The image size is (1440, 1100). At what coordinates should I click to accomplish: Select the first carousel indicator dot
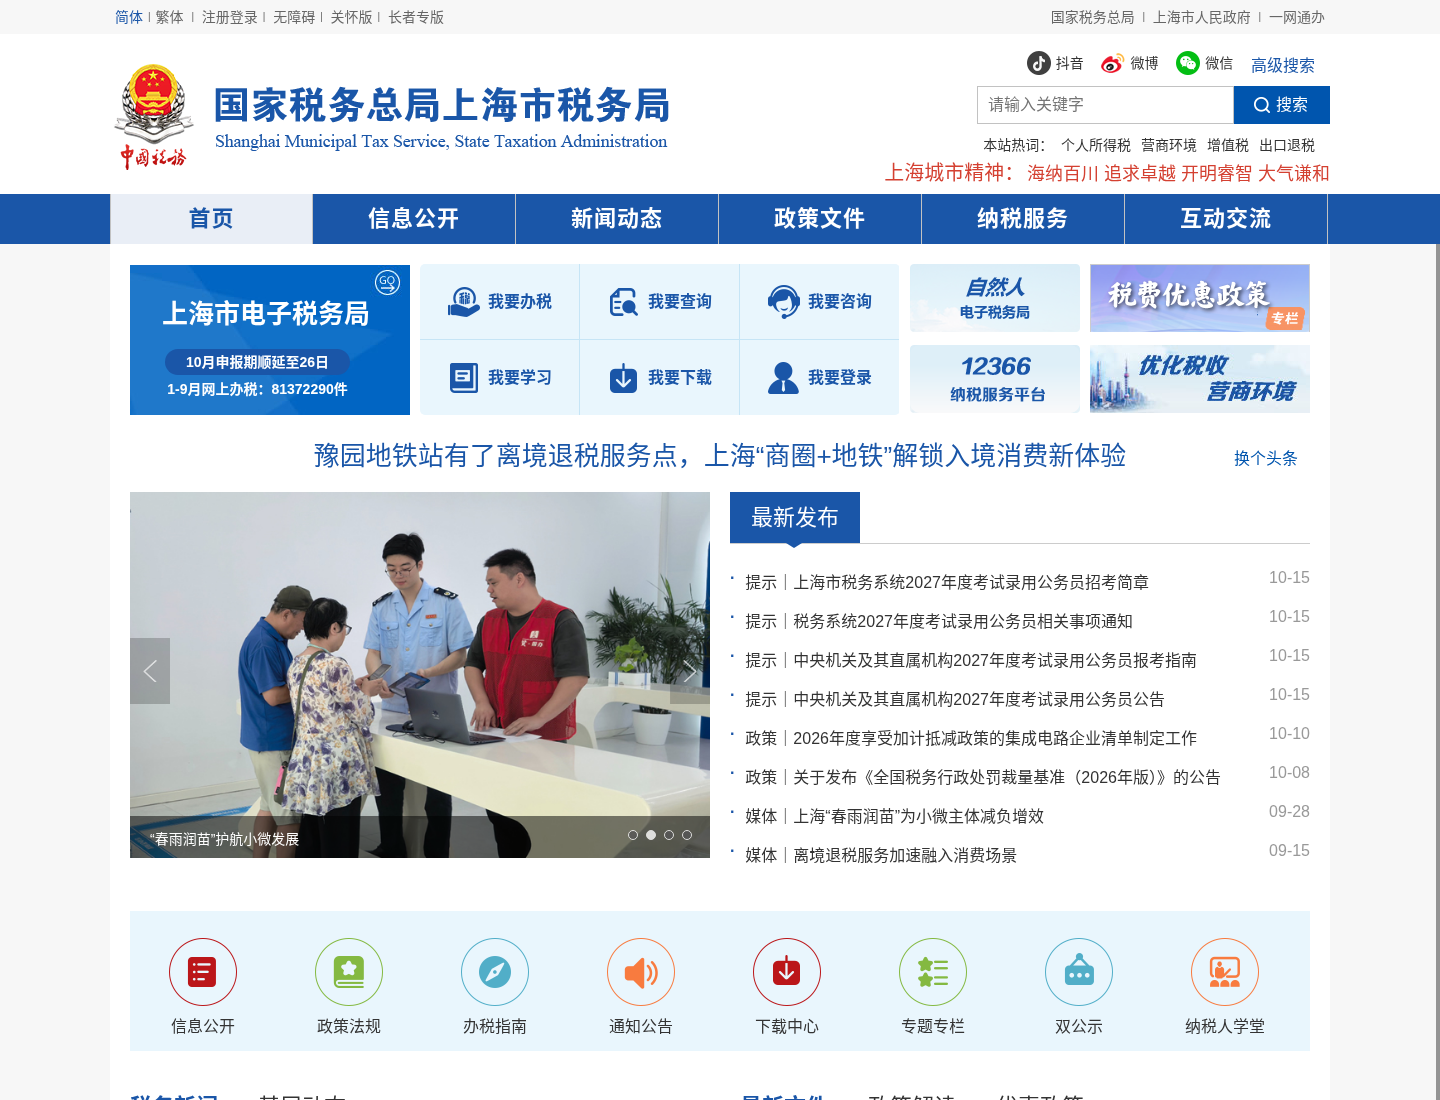pos(633,835)
